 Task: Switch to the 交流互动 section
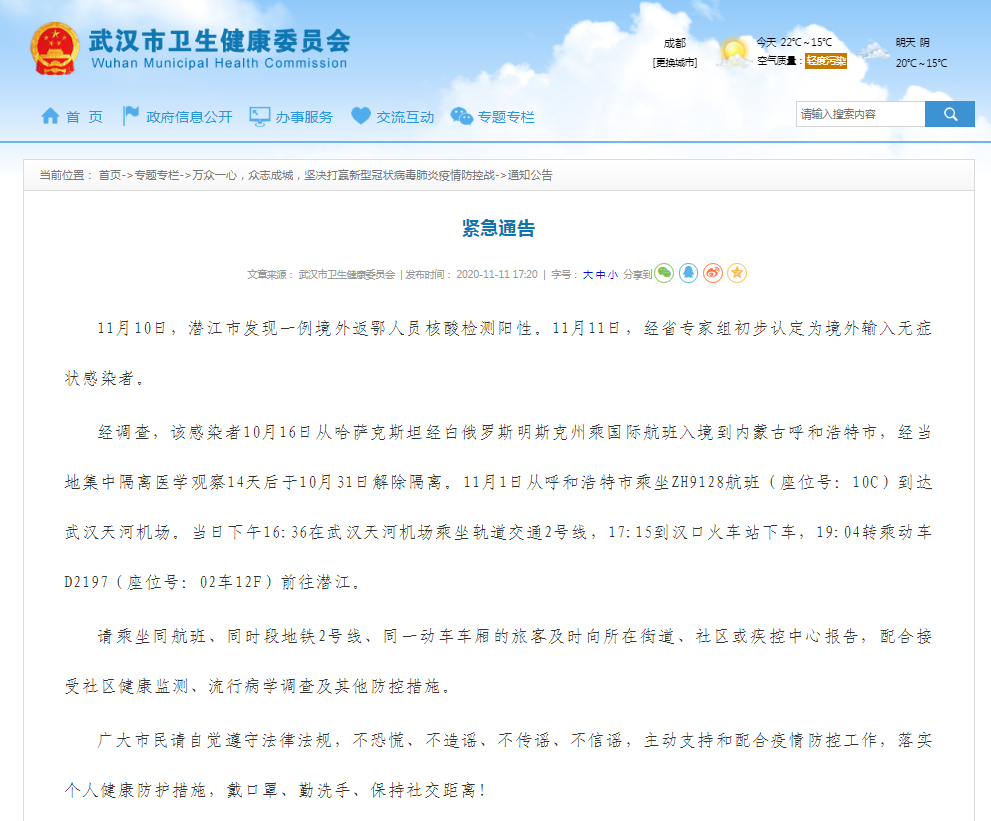click(405, 115)
